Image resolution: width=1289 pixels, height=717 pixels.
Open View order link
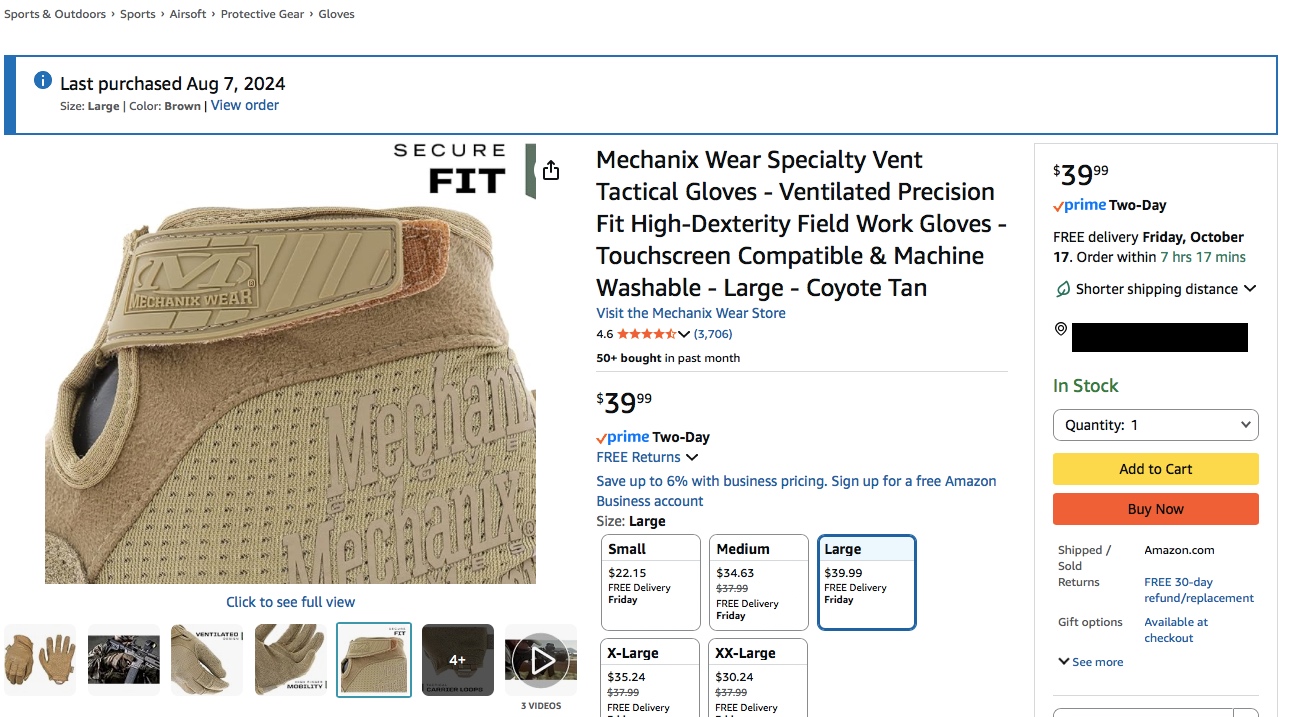[245, 105]
